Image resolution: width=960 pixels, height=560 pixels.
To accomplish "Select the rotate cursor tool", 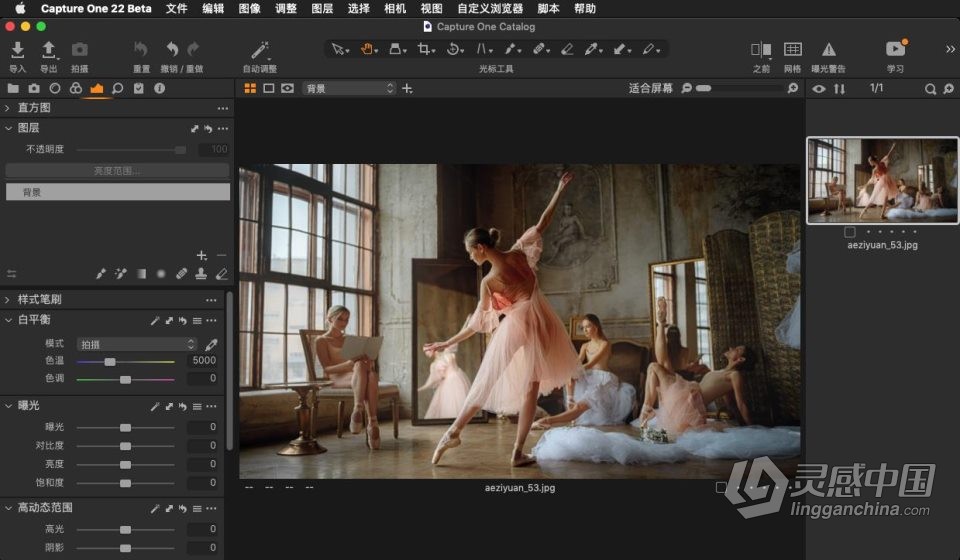I will pyautogui.click(x=454, y=49).
